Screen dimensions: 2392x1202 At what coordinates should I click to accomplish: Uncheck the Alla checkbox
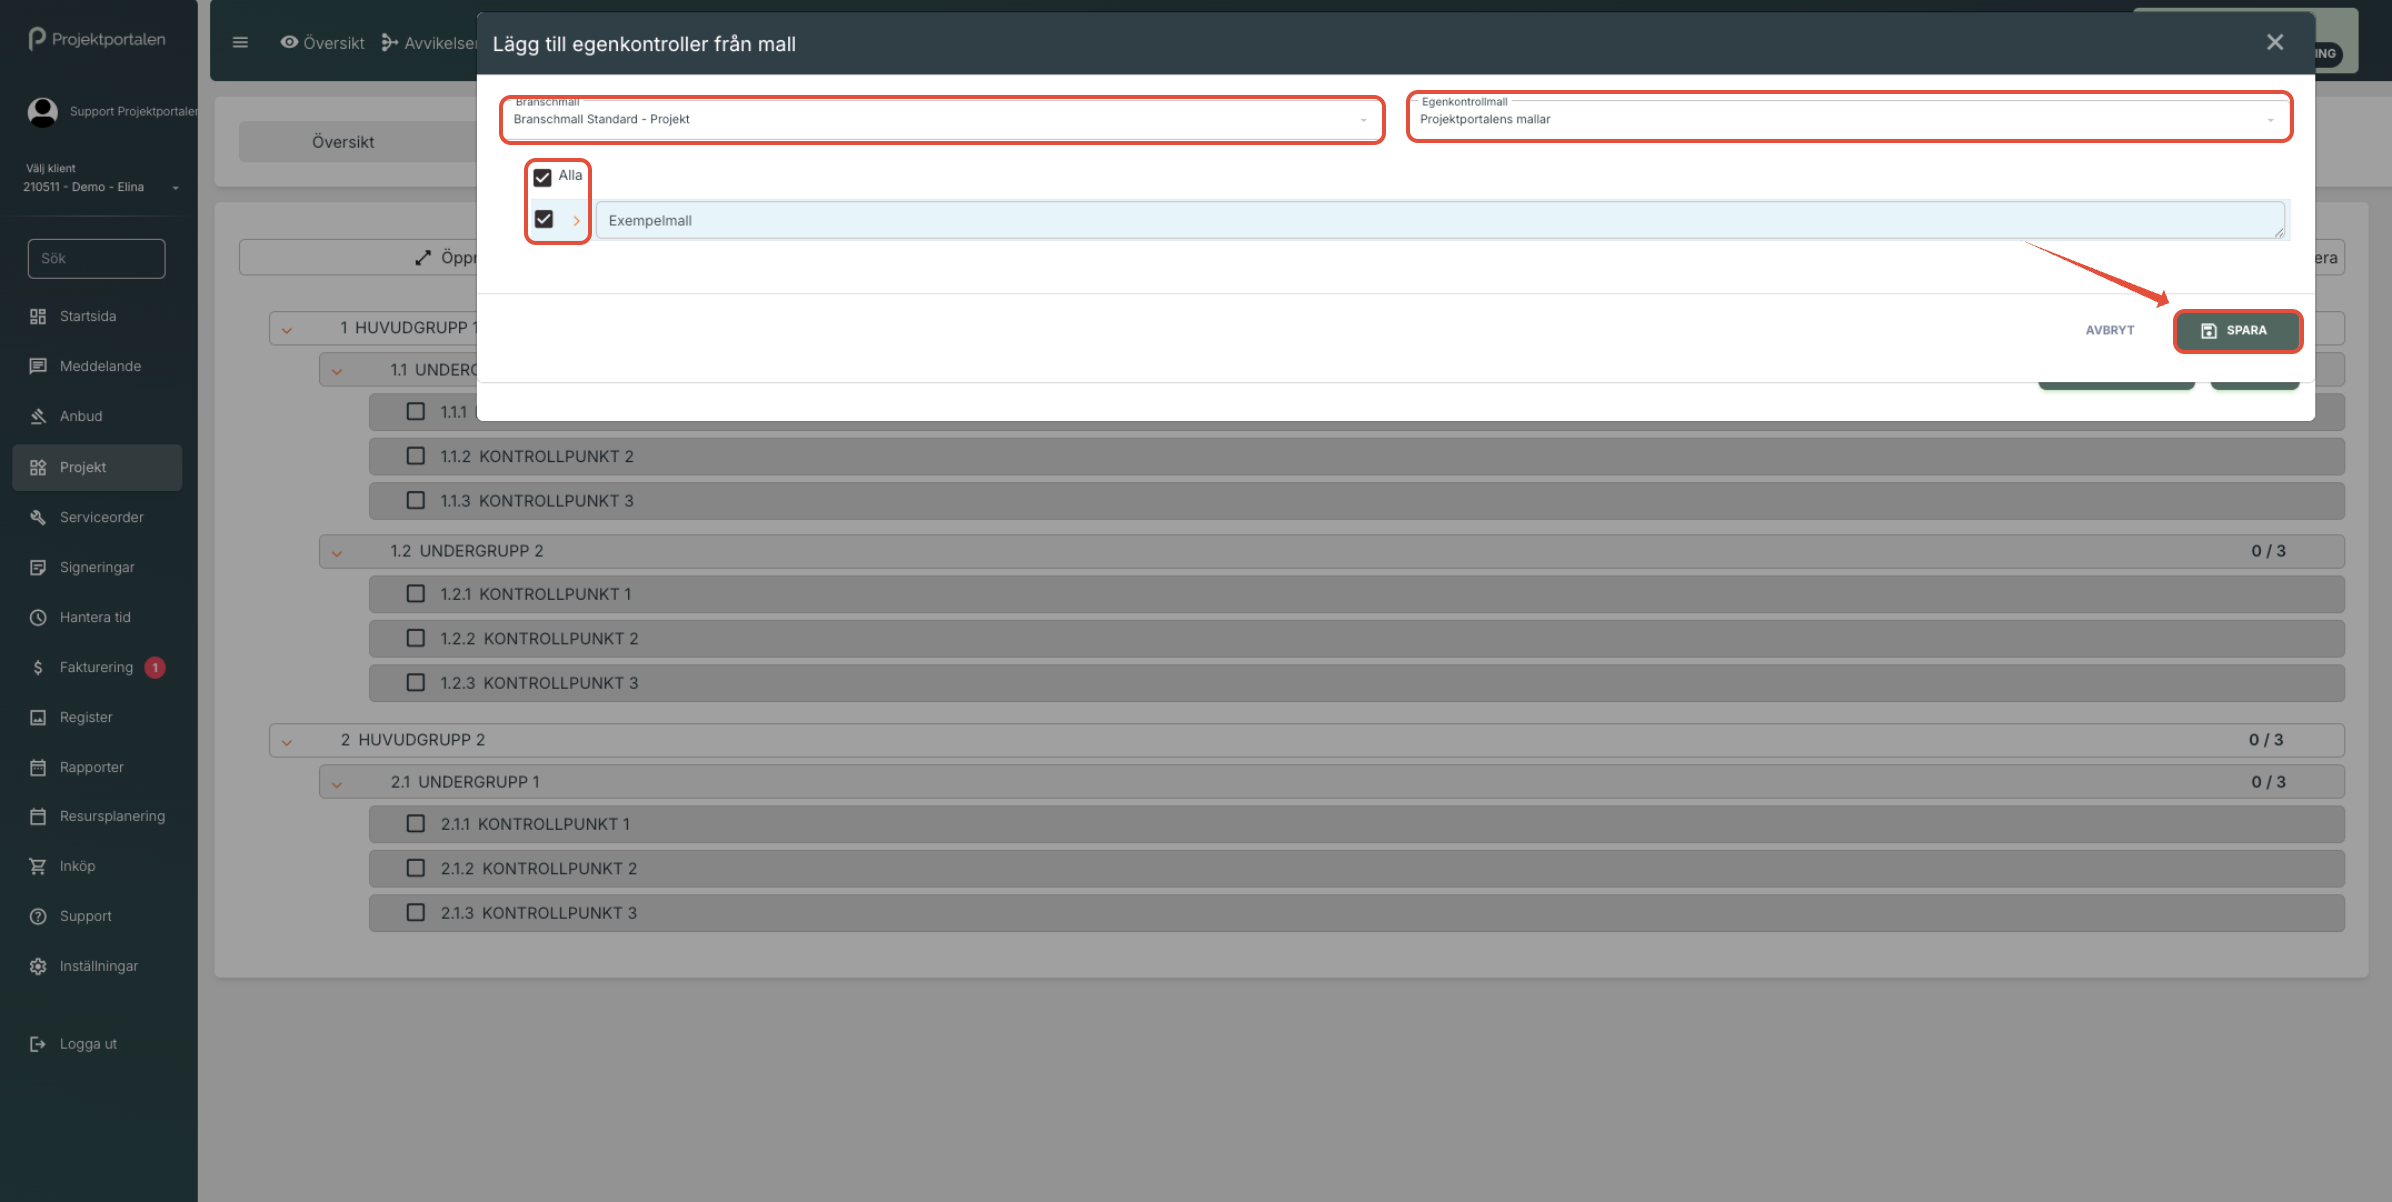[543, 177]
